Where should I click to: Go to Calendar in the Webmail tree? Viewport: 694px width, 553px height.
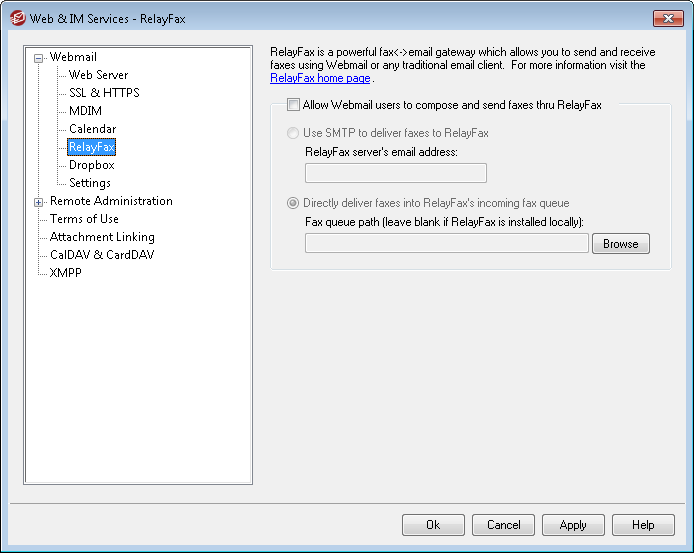(x=92, y=129)
